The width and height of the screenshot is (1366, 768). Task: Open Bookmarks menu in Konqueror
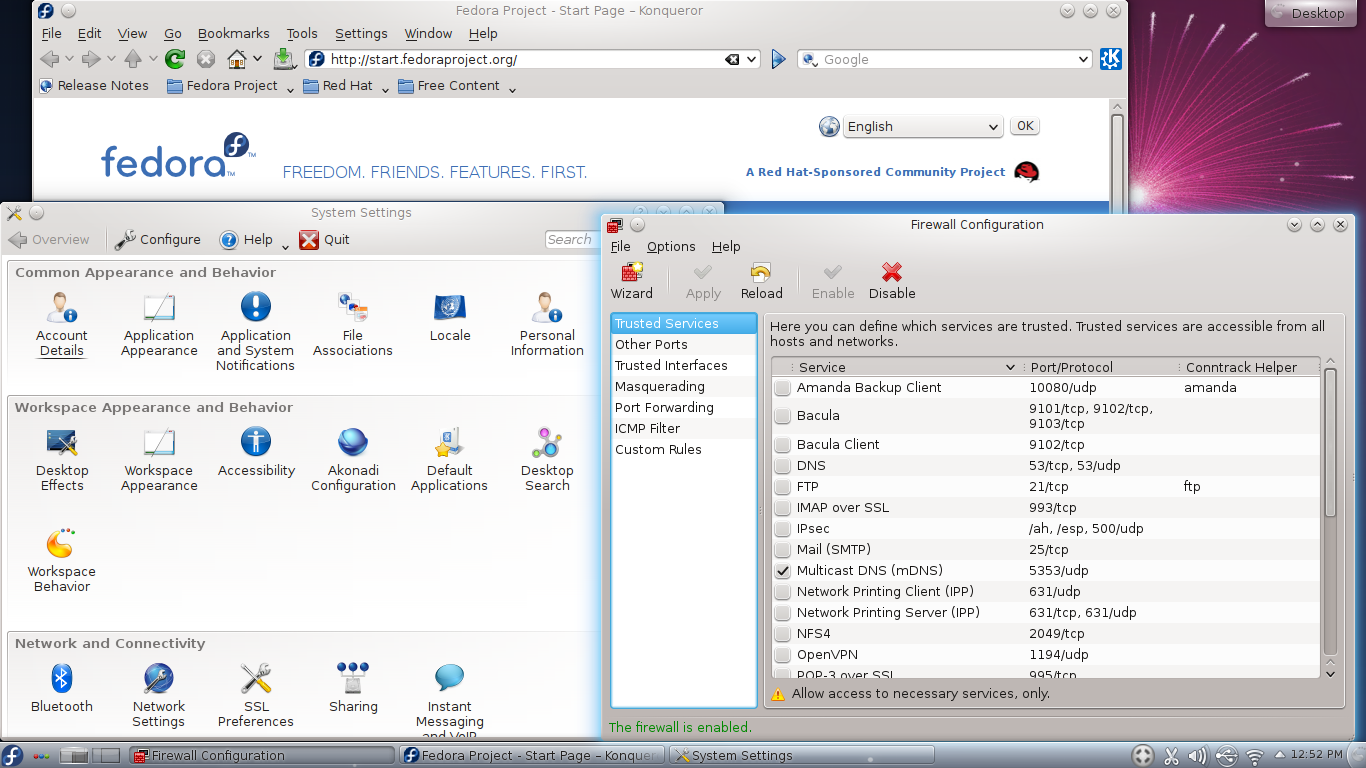(233, 33)
